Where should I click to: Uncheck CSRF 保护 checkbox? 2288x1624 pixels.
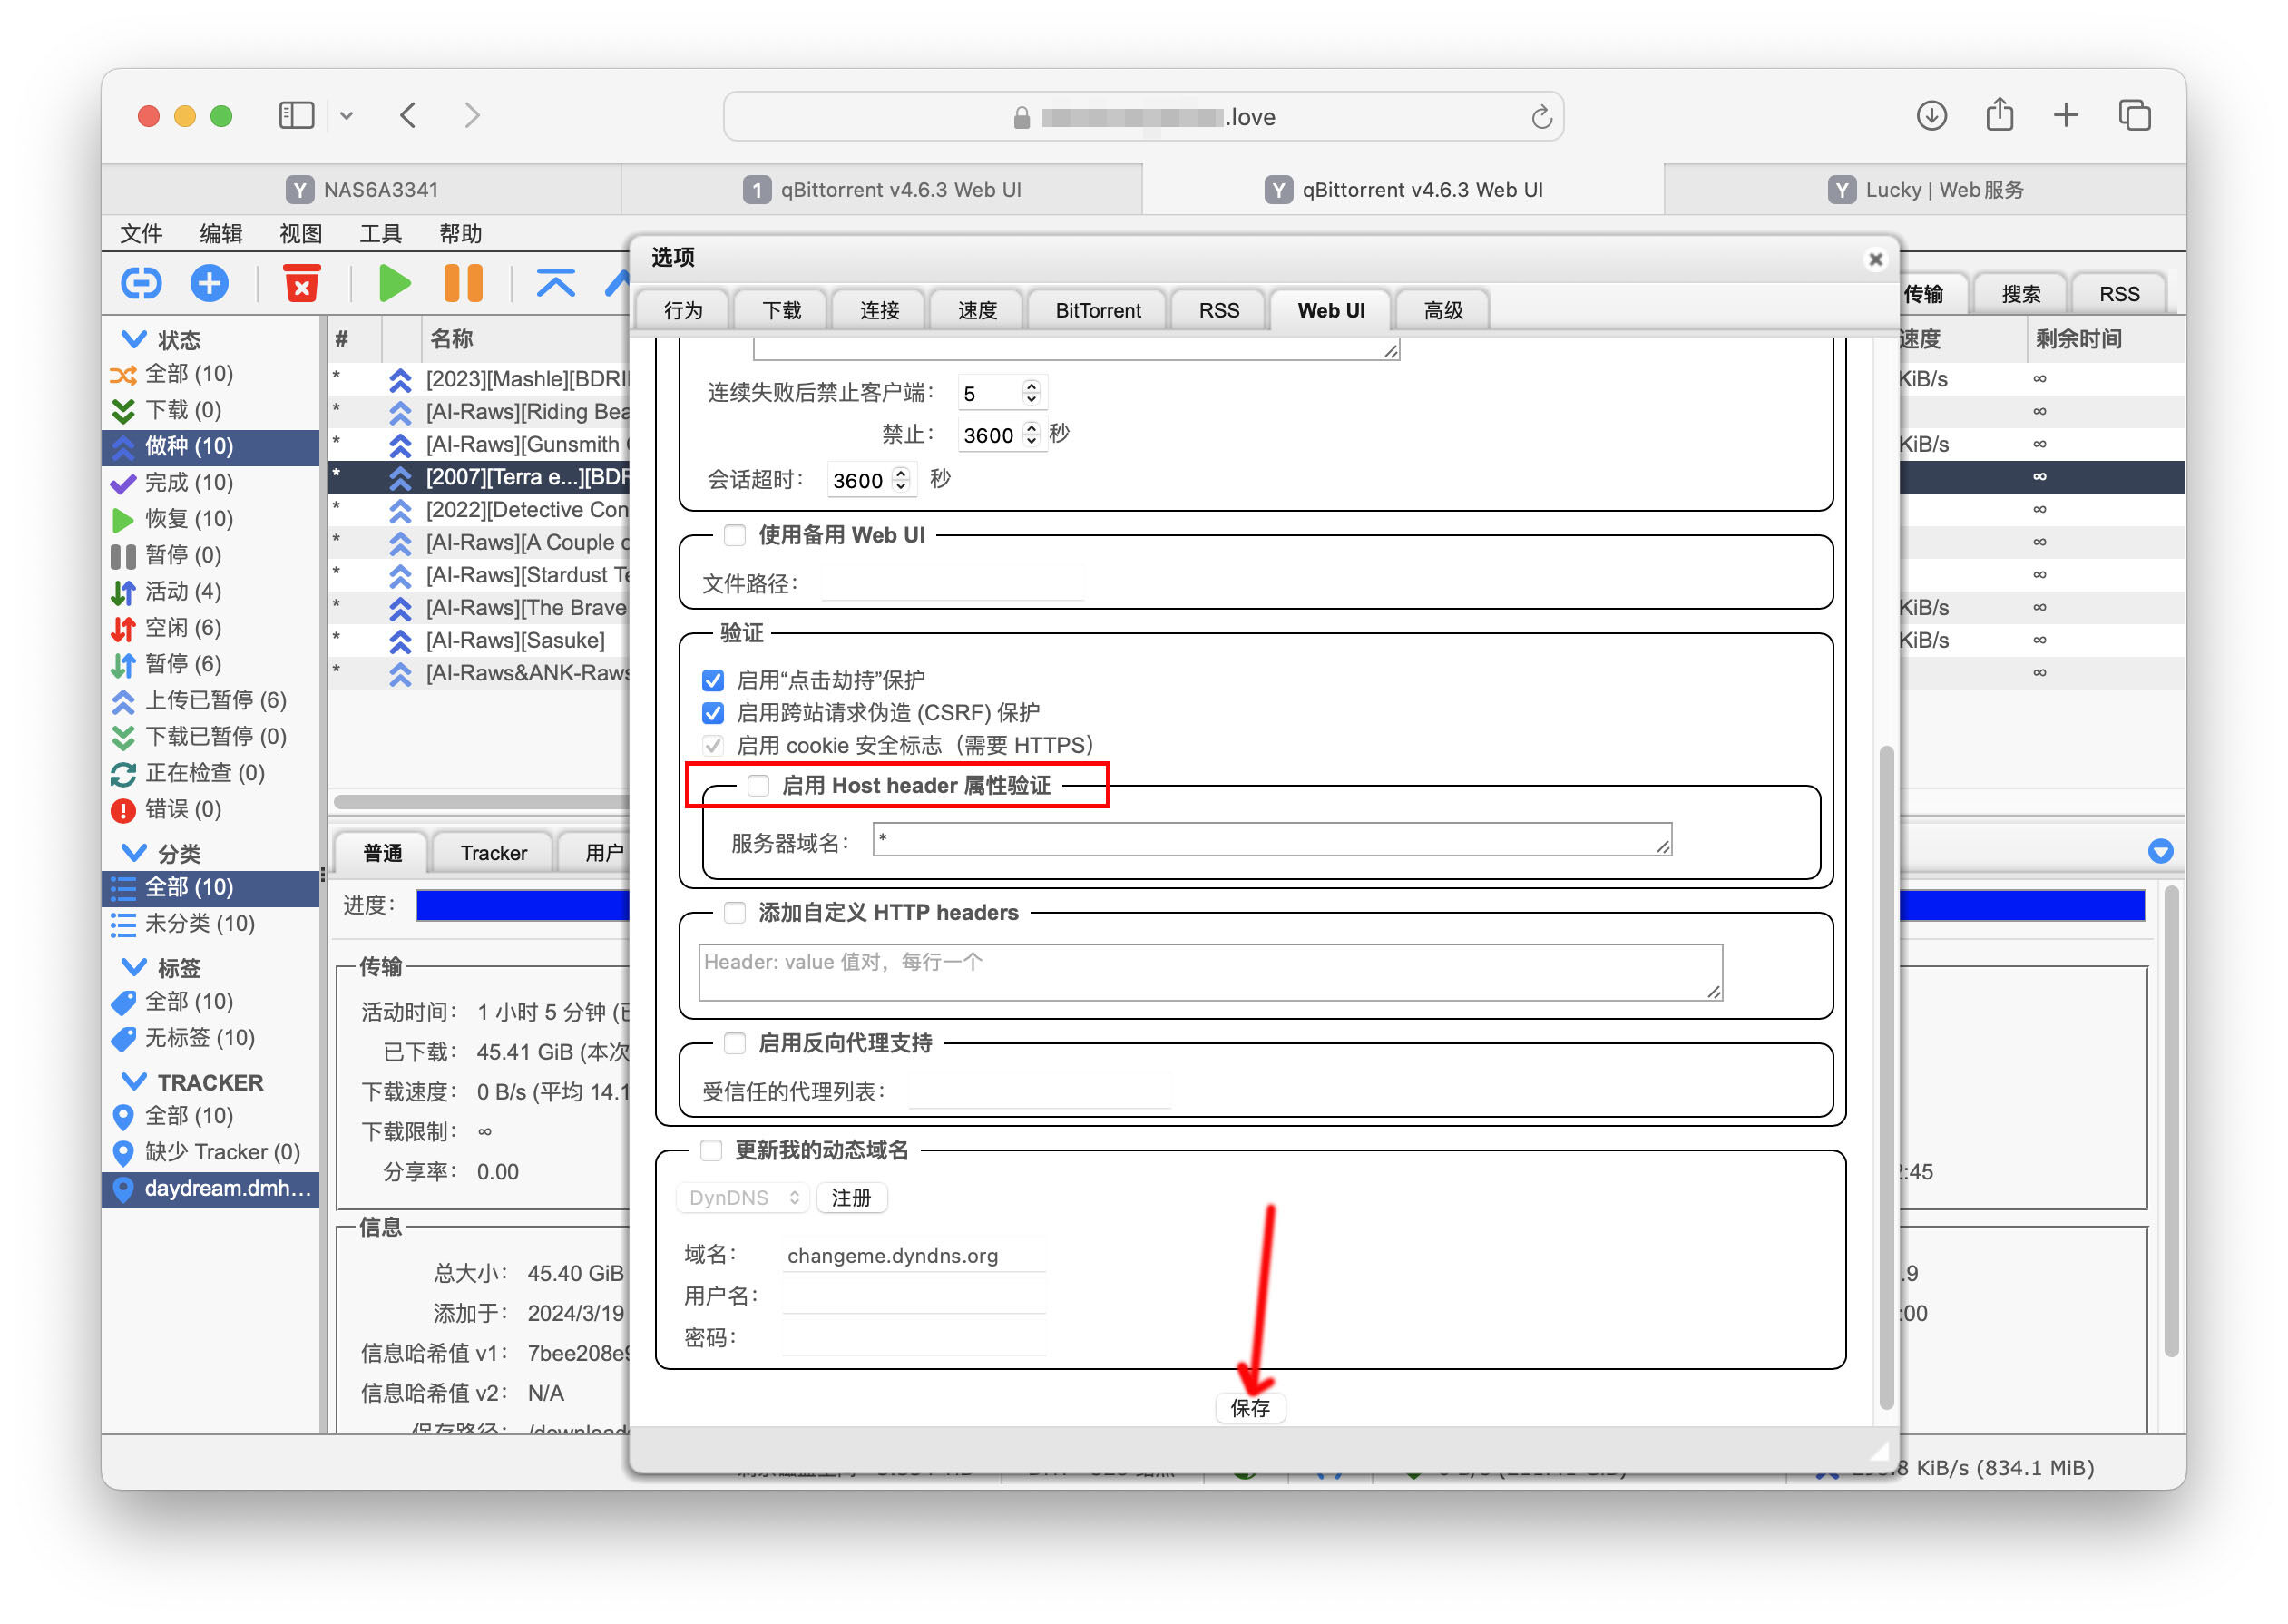713,714
